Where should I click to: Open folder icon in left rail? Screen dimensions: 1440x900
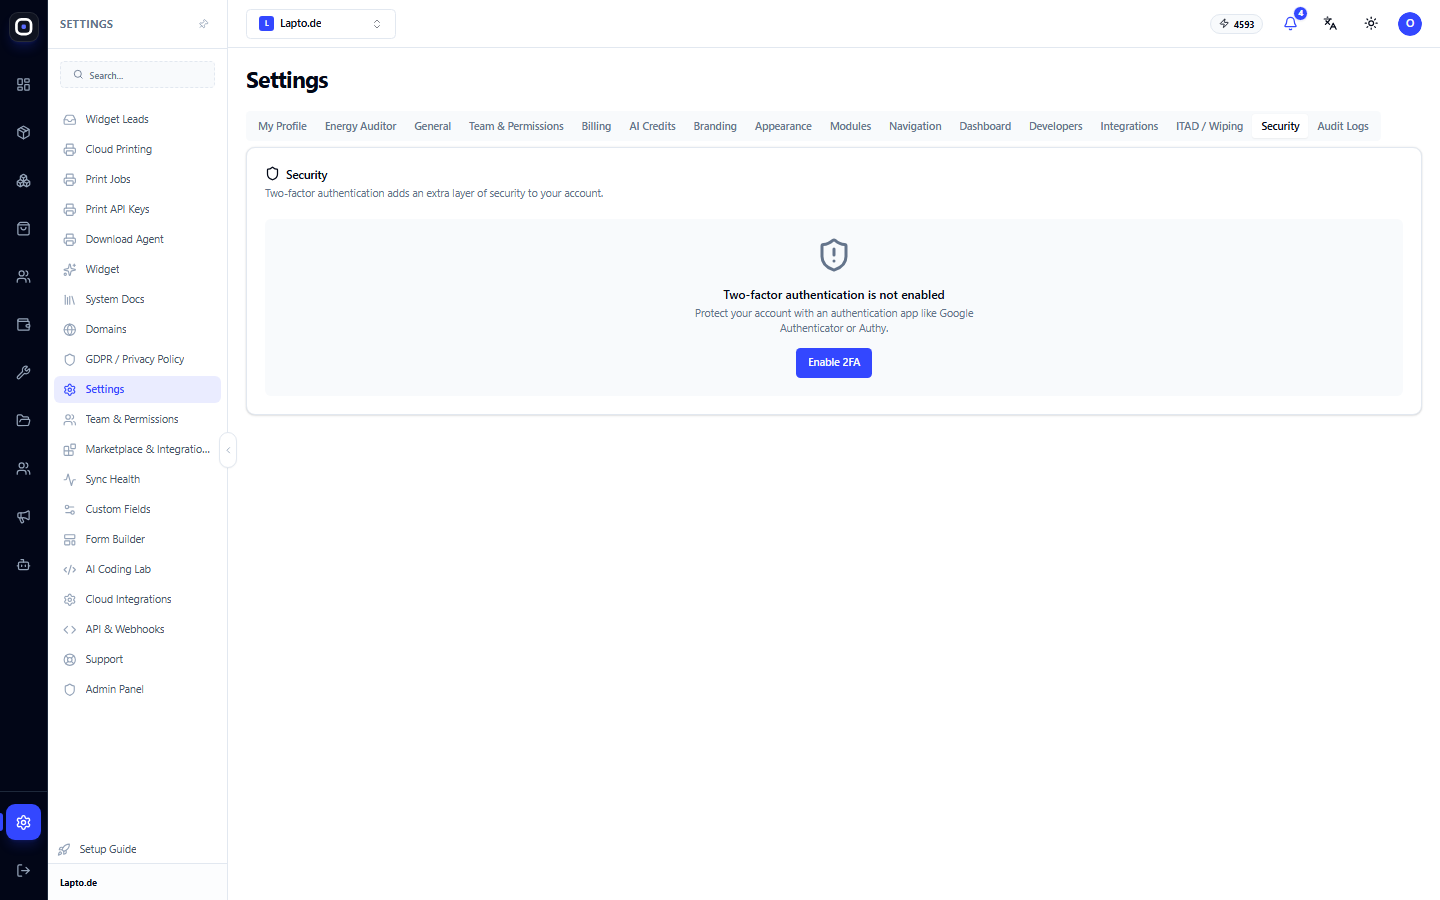pyautogui.click(x=24, y=421)
